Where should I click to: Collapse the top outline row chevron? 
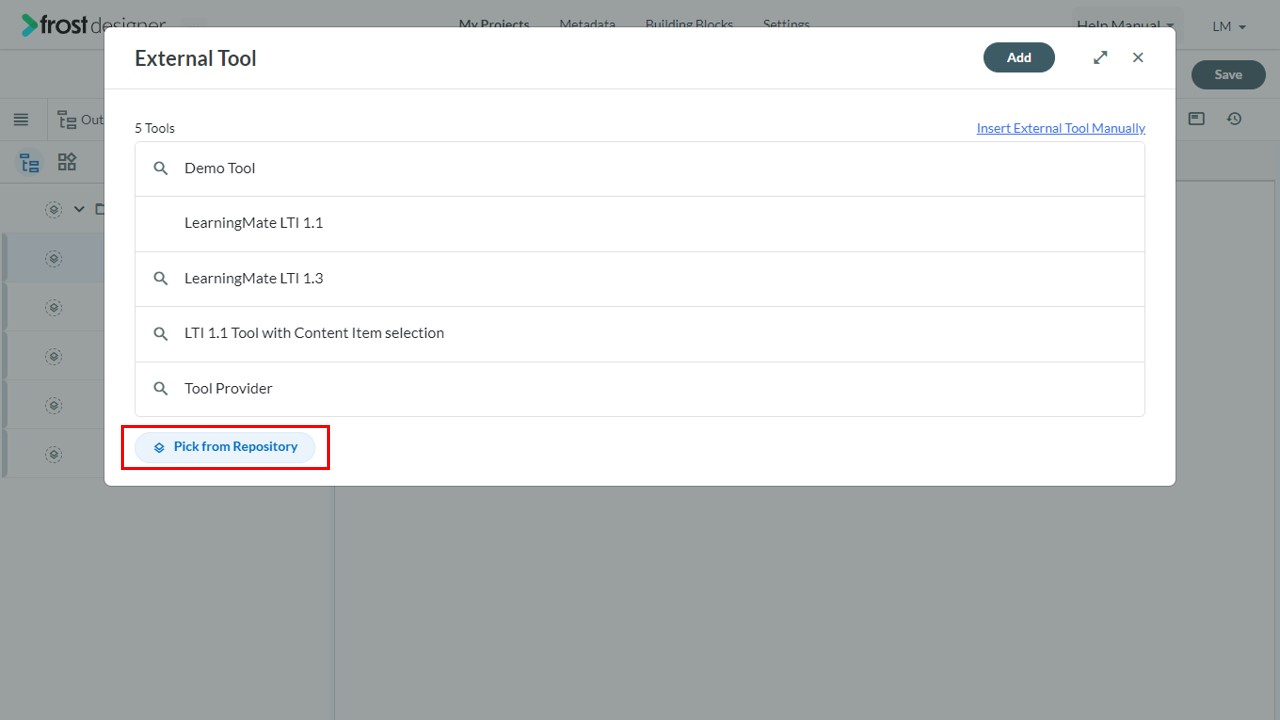(x=79, y=210)
